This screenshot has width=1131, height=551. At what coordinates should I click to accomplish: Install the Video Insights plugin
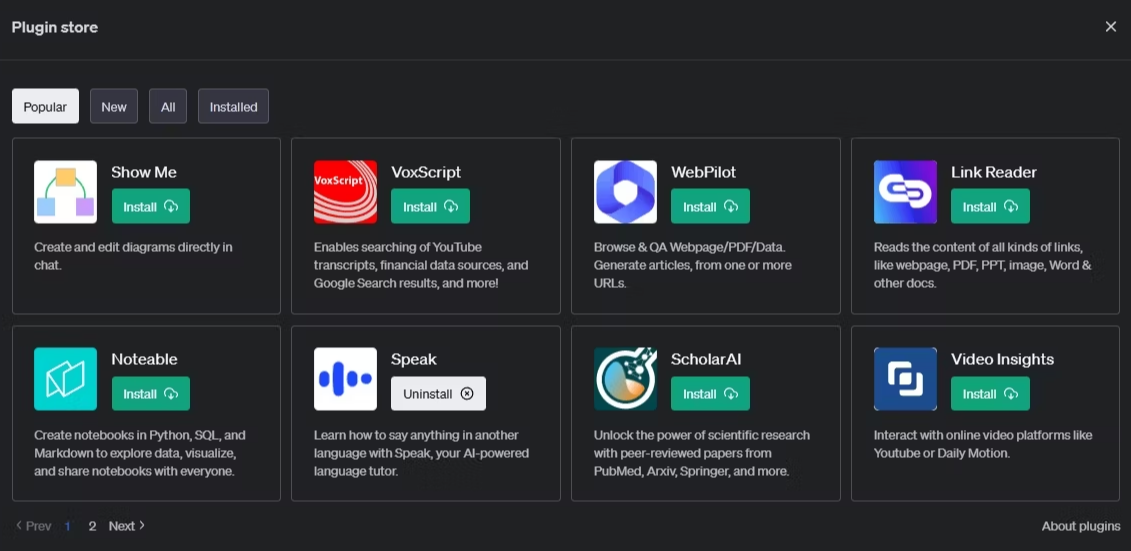tap(990, 394)
